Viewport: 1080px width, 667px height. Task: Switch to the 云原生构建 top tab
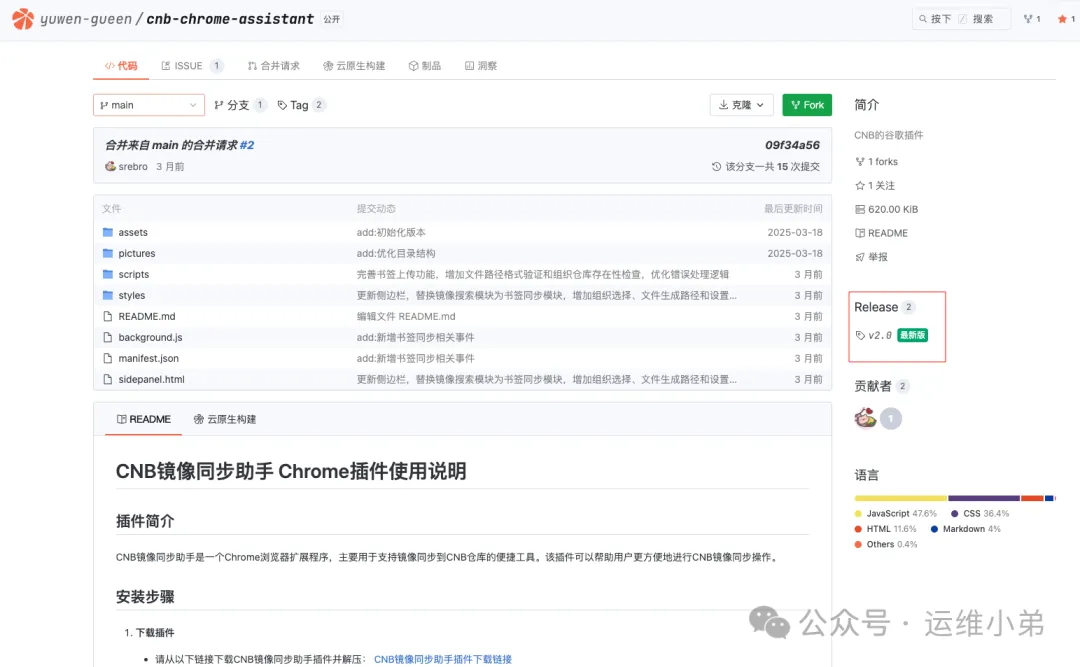[x=354, y=65]
